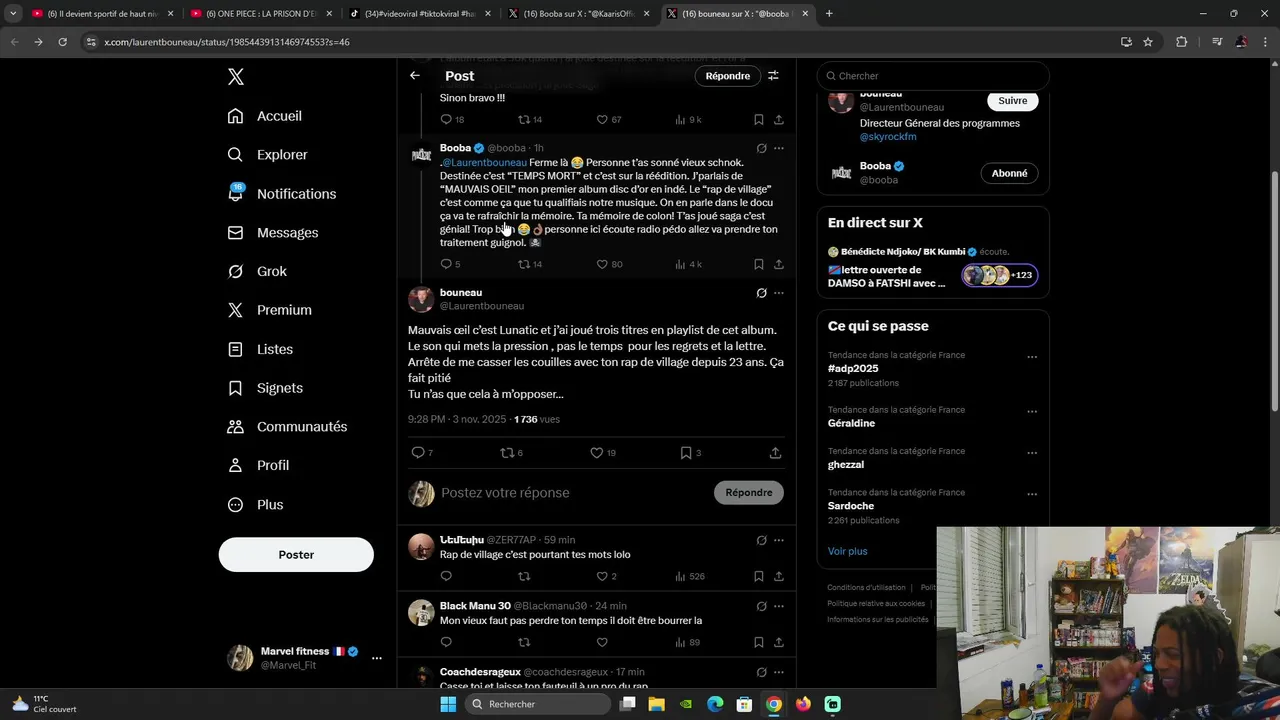Viewport: 1280px width, 720px height.
Task: Open more options on Coachdesrageux's reply
Action: click(779, 672)
